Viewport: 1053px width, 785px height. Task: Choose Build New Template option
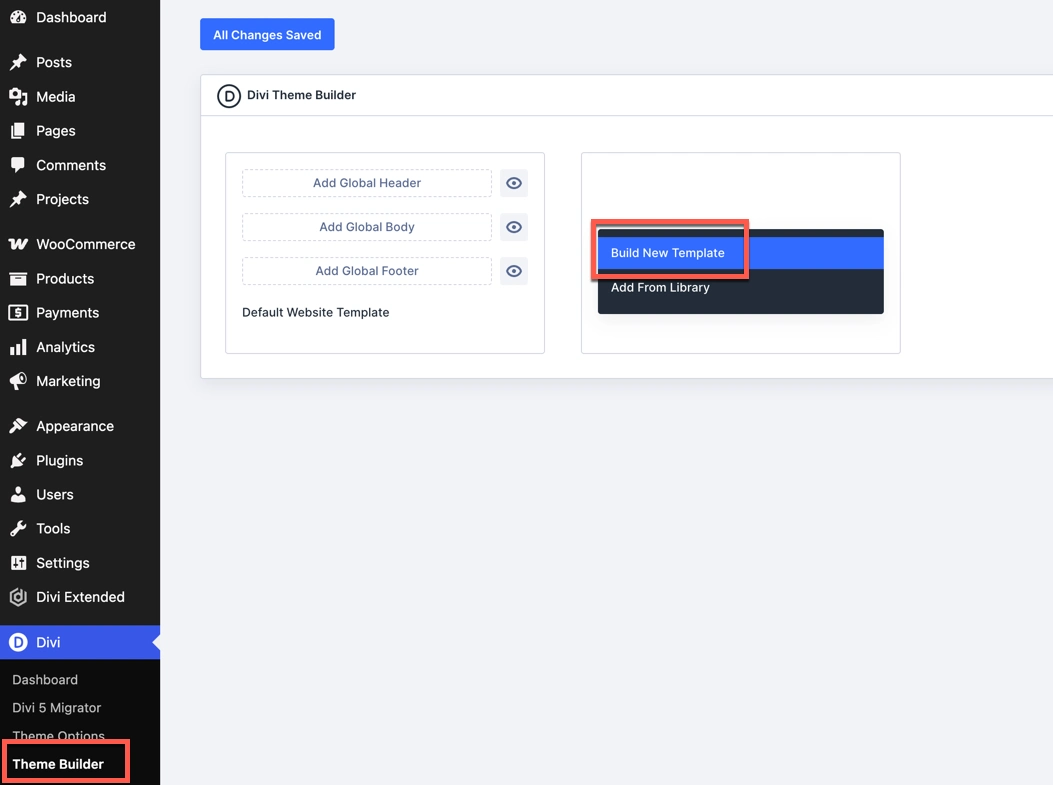(x=741, y=253)
